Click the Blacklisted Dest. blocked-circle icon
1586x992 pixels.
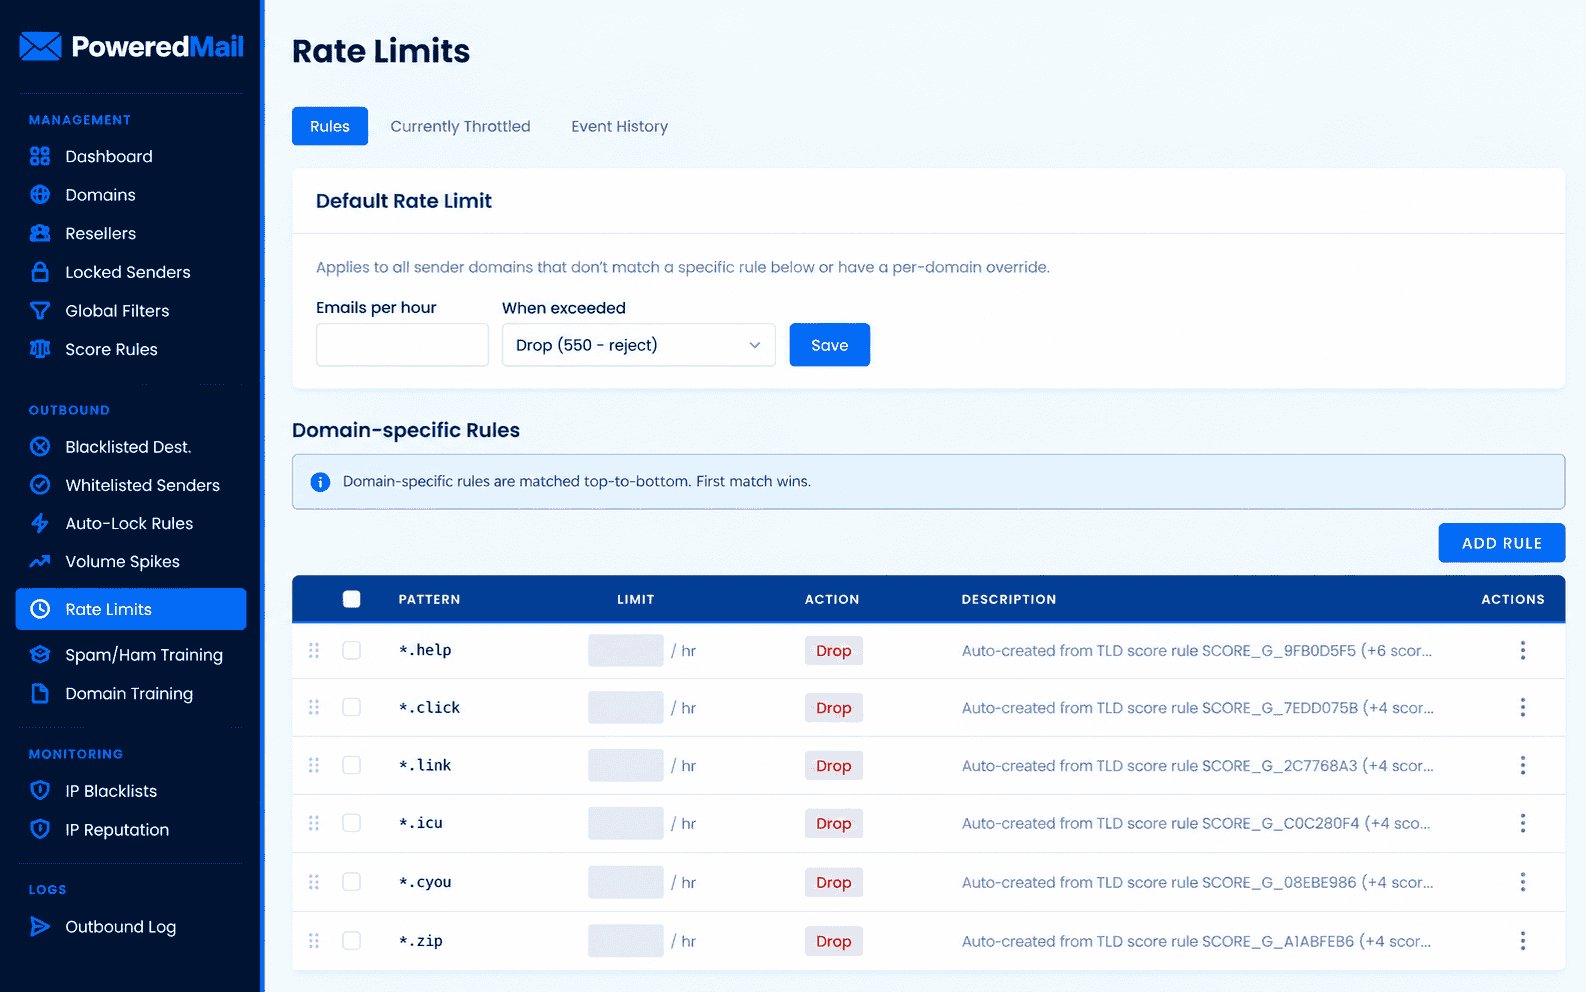(x=40, y=447)
